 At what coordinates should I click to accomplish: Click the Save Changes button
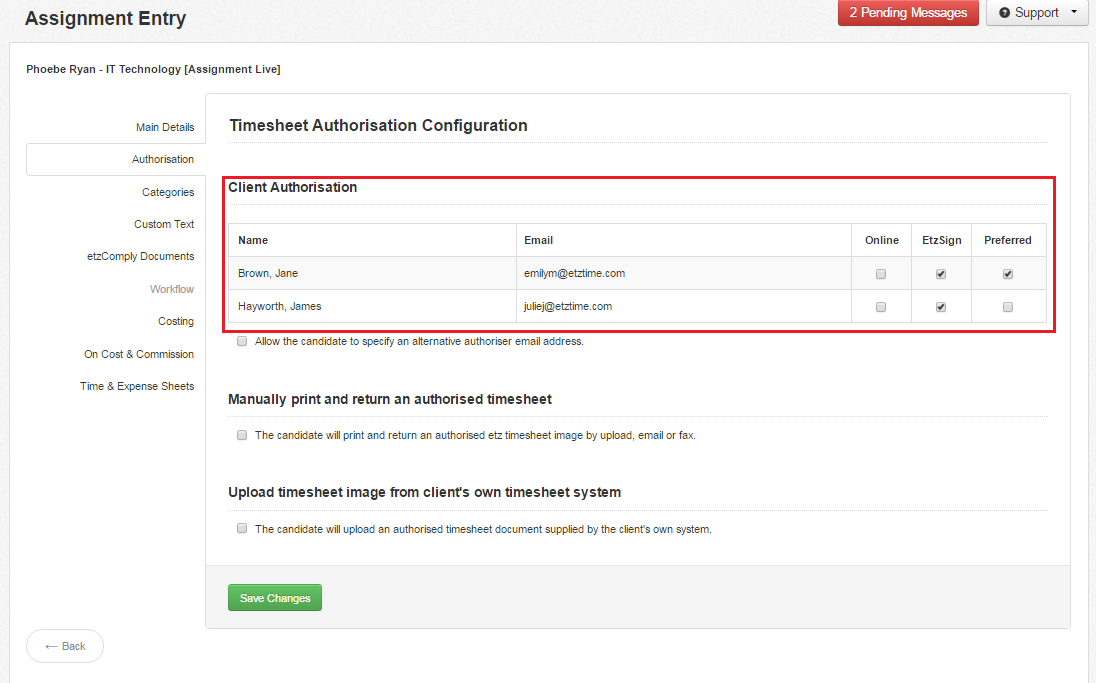[275, 598]
